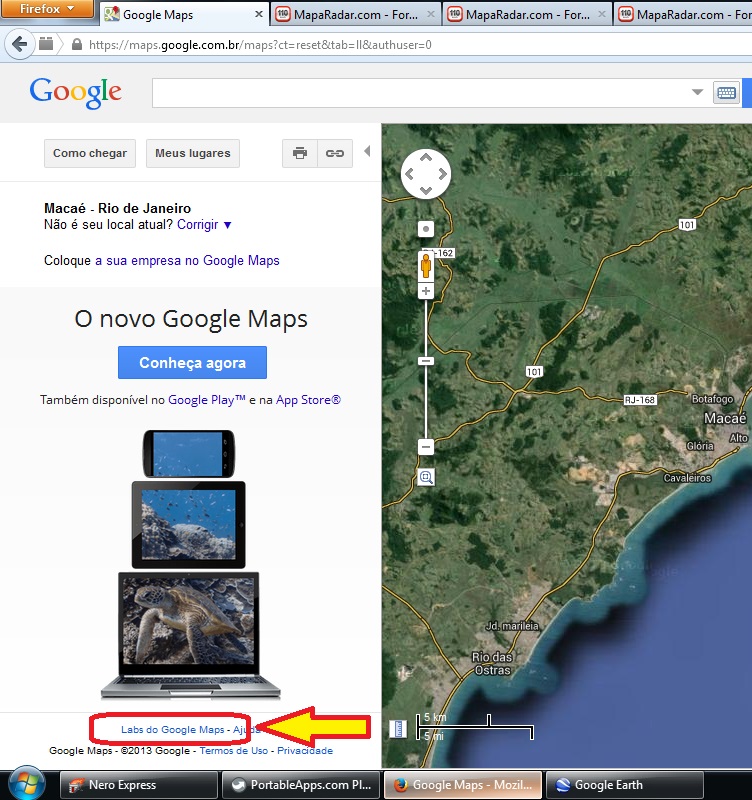The height and width of the screenshot is (800, 752).
Task: Open the Termos de Uso link
Action: tap(234, 751)
